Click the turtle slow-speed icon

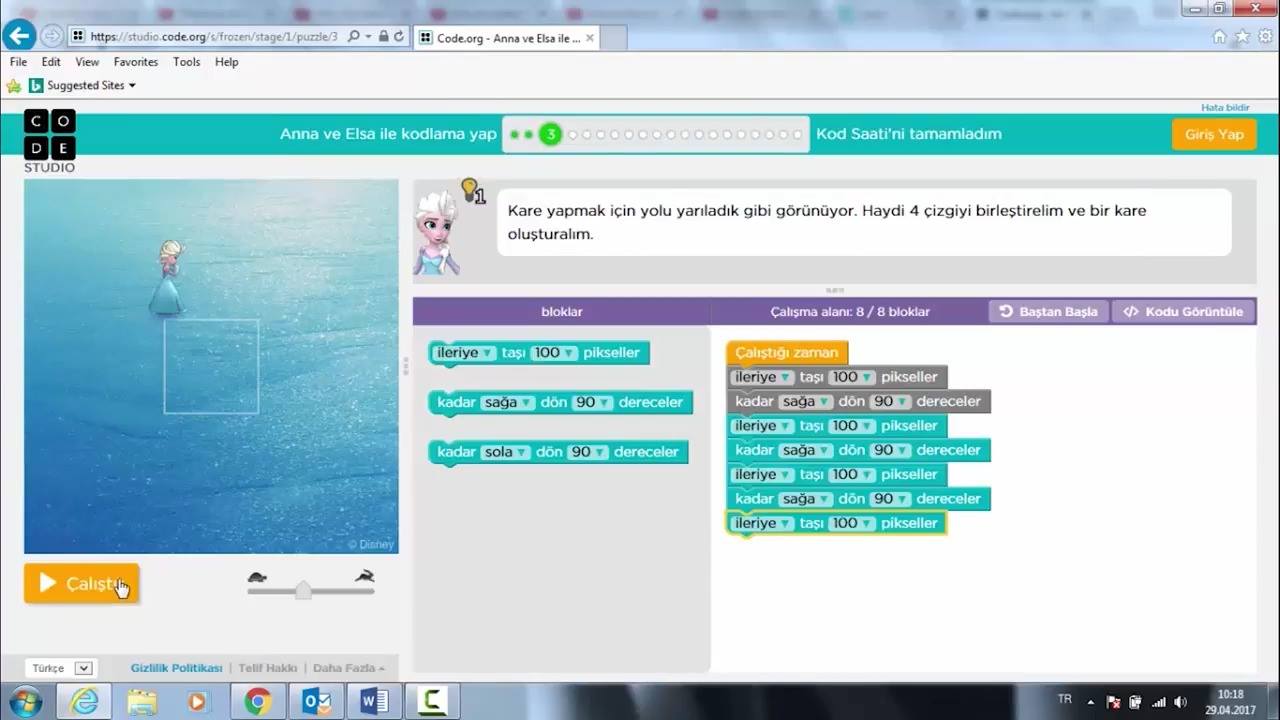click(x=258, y=577)
